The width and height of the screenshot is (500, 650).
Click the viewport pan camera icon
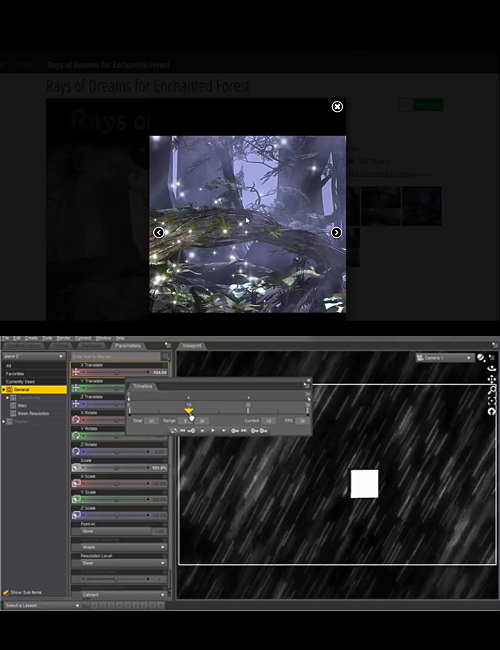[x=492, y=379]
